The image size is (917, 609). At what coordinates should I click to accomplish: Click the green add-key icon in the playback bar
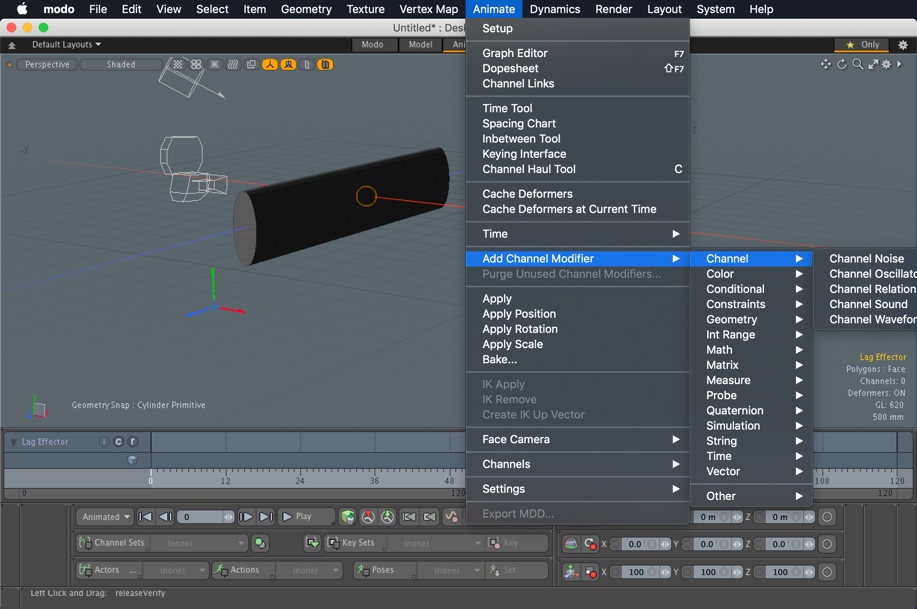386,516
